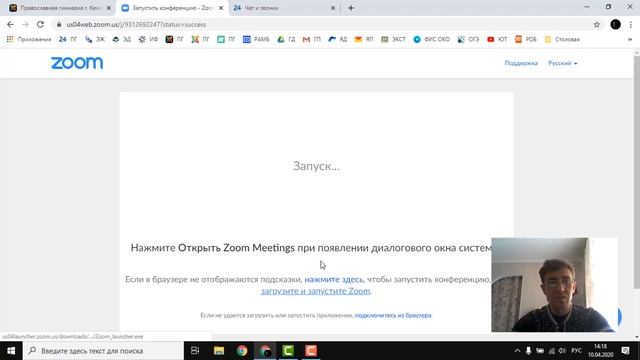
Task: Open the Chrome profile avatar
Action: click(616, 24)
